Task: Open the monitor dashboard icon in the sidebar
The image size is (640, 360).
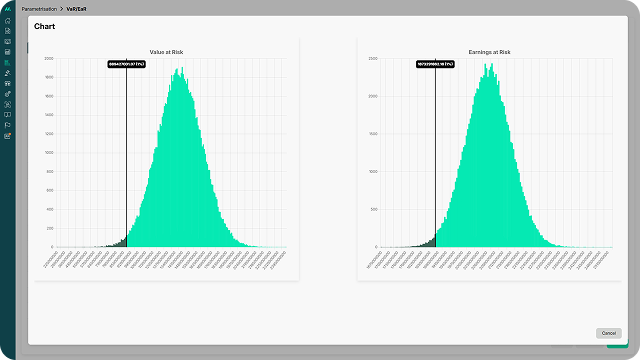Action: pyautogui.click(x=7, y=42)
